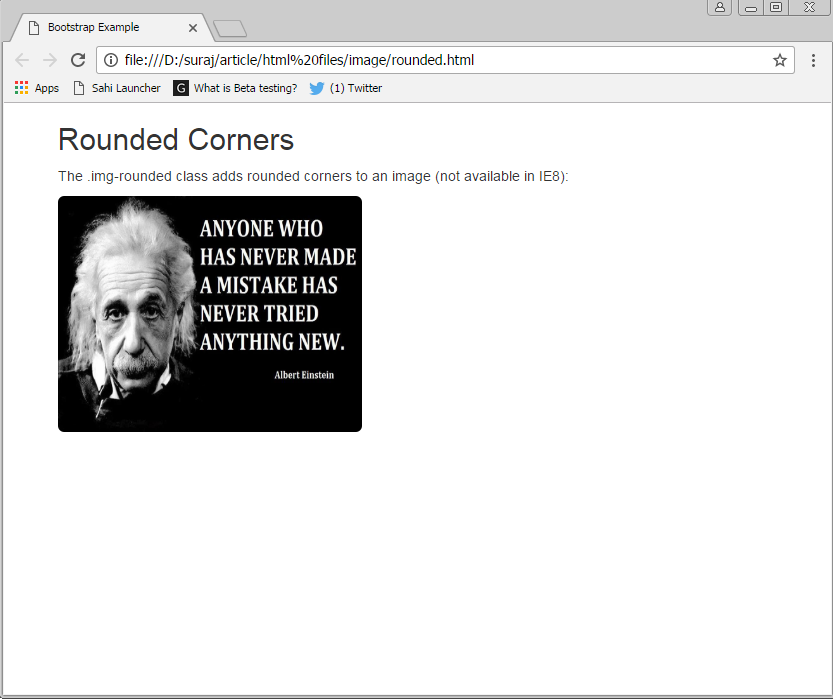Click the browser back arrow
This screenshot has height=699, width=833.
coord(22,60)
